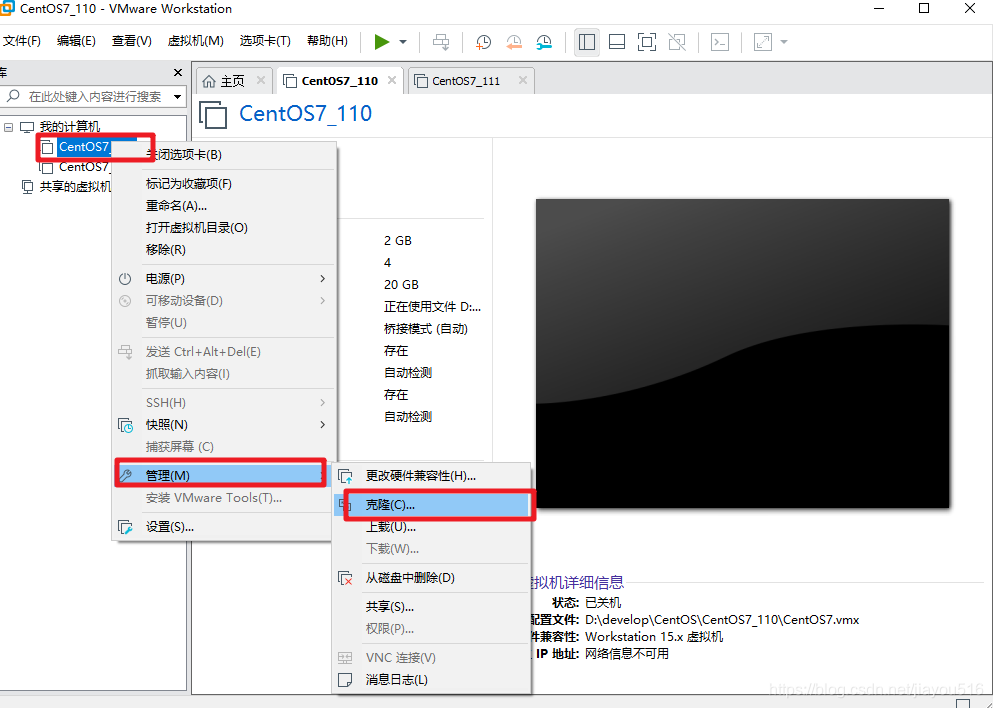The image size is (993, 708).
Task: Take a snapshot using the snapshot icon
Action: pyautogui.click(x=484, y=42)
